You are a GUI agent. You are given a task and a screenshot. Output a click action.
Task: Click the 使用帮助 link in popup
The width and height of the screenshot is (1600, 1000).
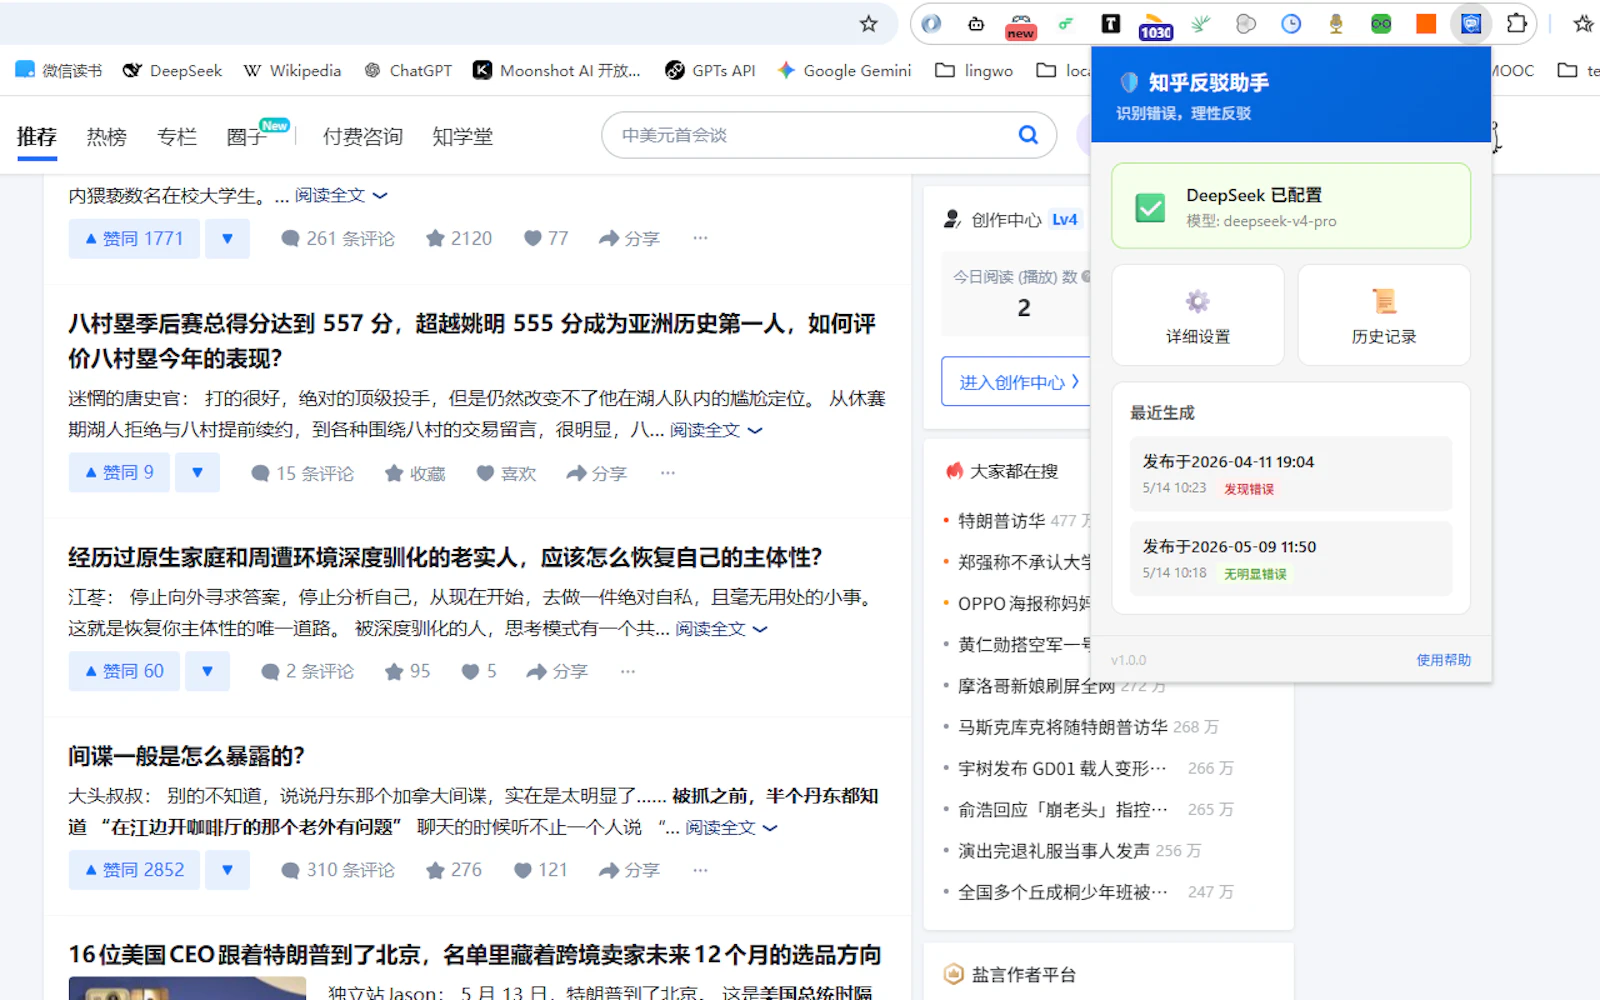(1443, 660)
